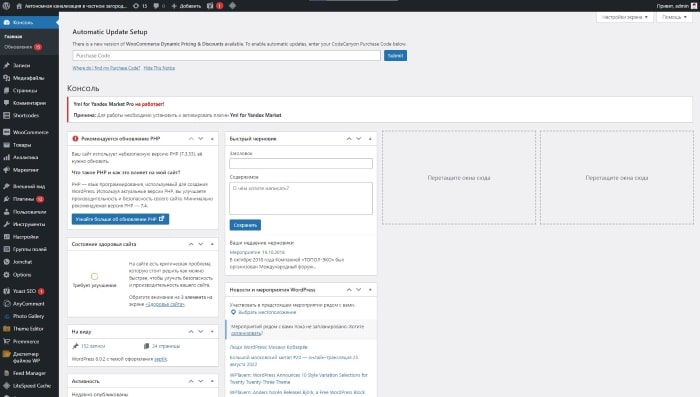Screen dimensions: 700x397
Task: Open the comments bubble in admin bar
Action: point(159,6)
